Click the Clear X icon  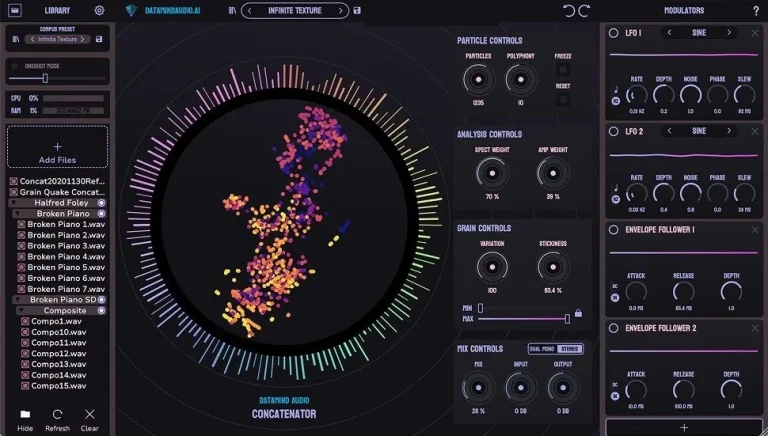pos(90,414)
